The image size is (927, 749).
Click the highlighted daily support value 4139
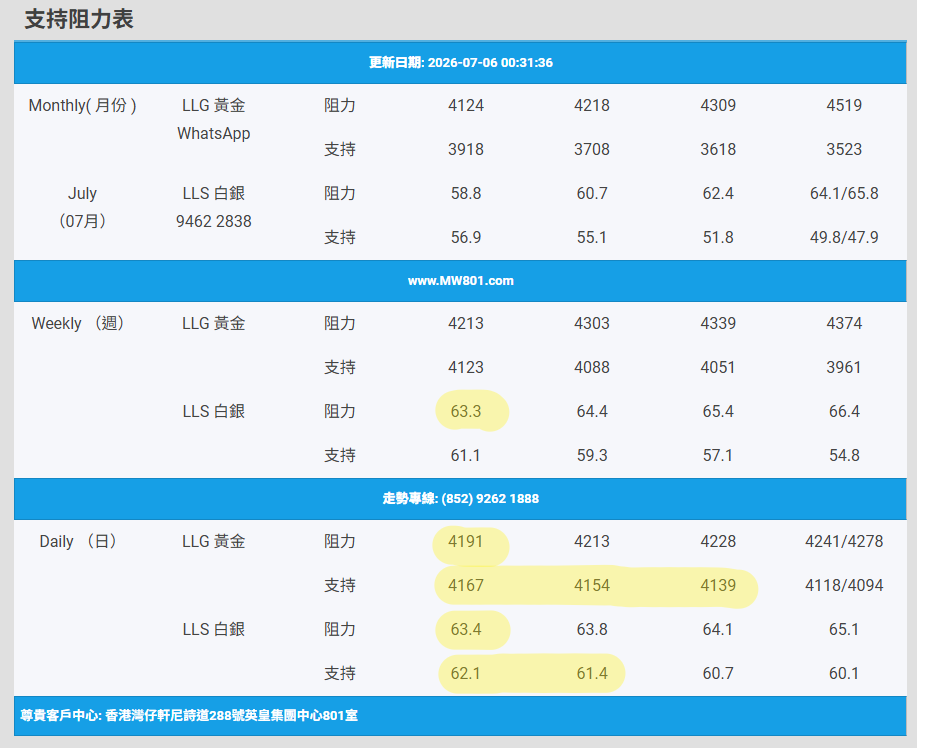(718, 586)
